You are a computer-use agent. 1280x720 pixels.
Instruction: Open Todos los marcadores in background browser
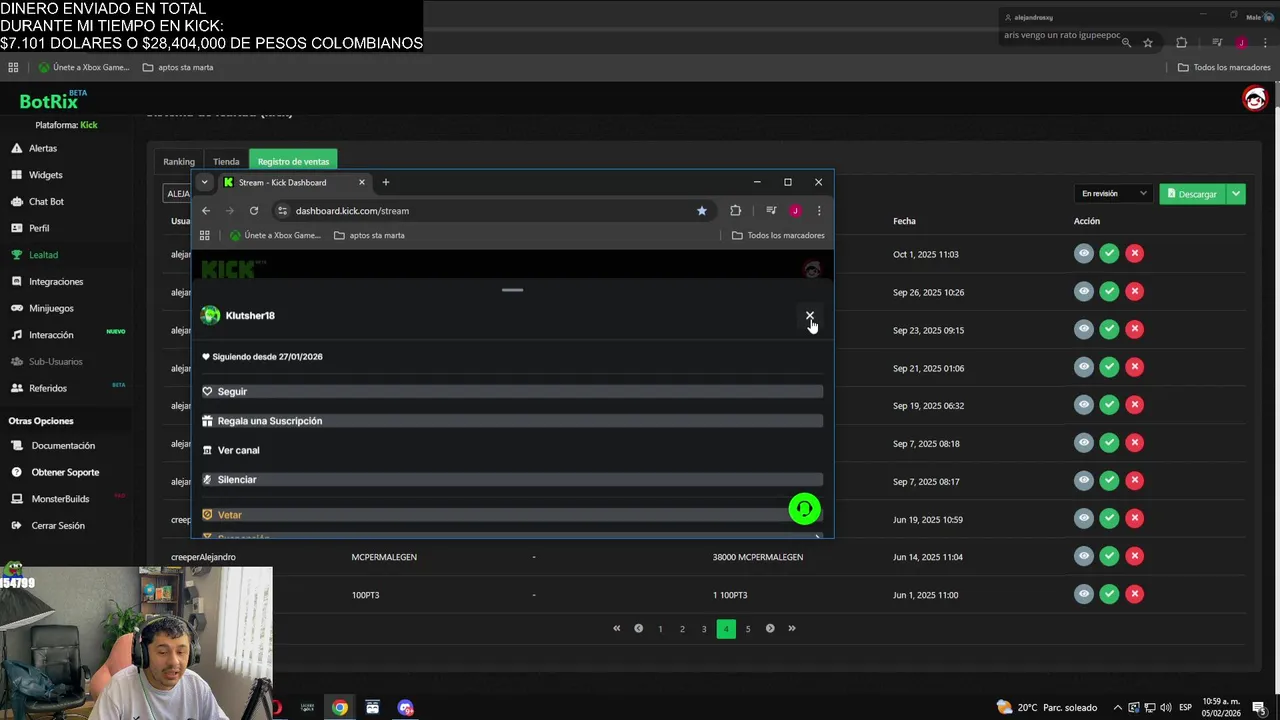(1224, 67)
